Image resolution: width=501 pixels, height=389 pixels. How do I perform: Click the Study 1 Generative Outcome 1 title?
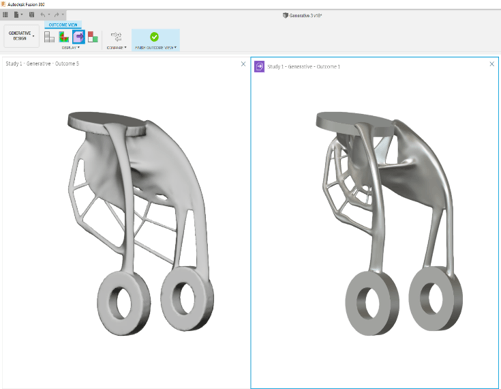(x=304, y=67)
